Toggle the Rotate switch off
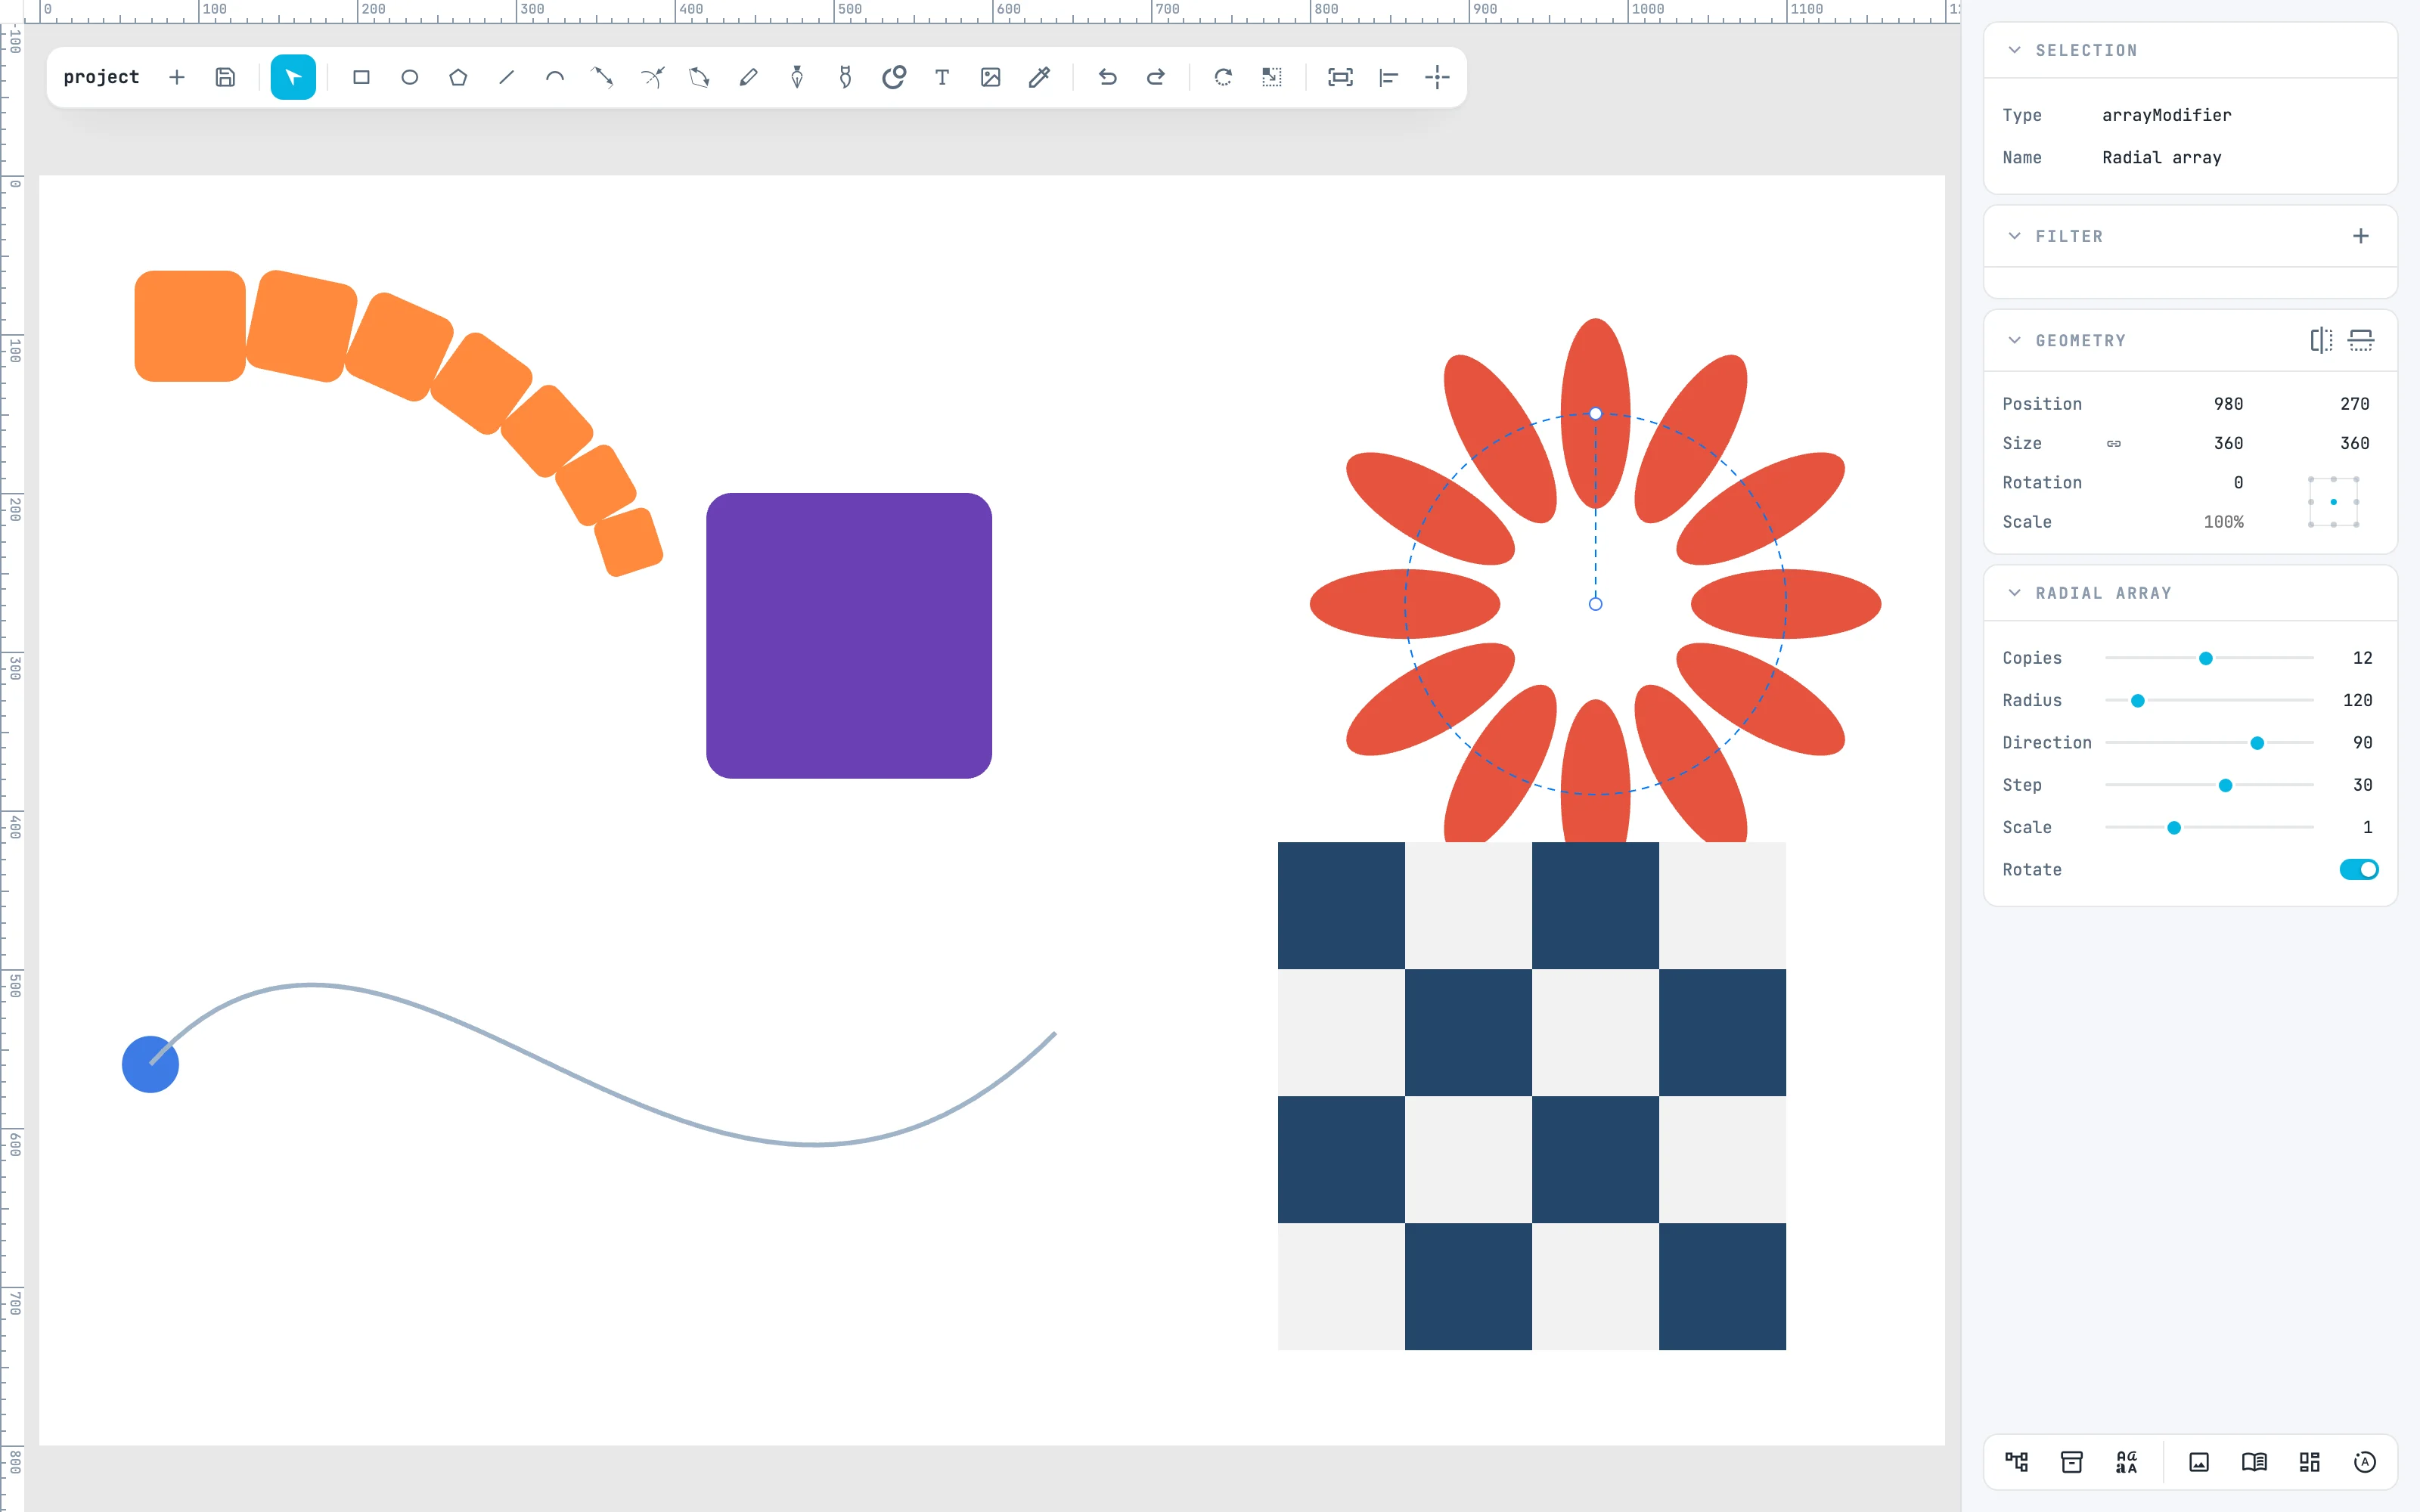Screen dimensions: 2420x1512 coord(2359,870)
